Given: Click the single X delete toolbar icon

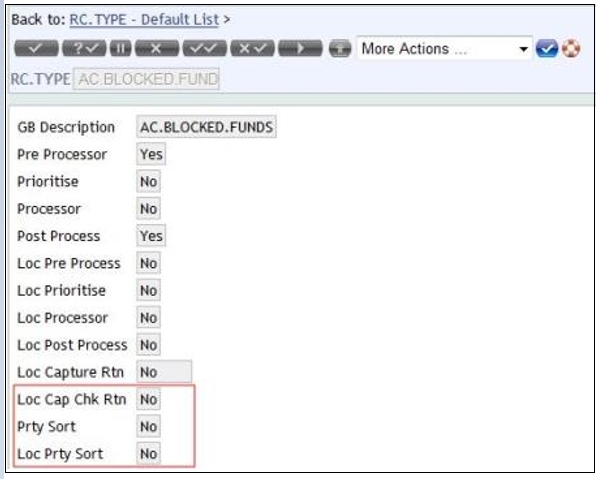Looking at the screenshot, I should point(155,50).
